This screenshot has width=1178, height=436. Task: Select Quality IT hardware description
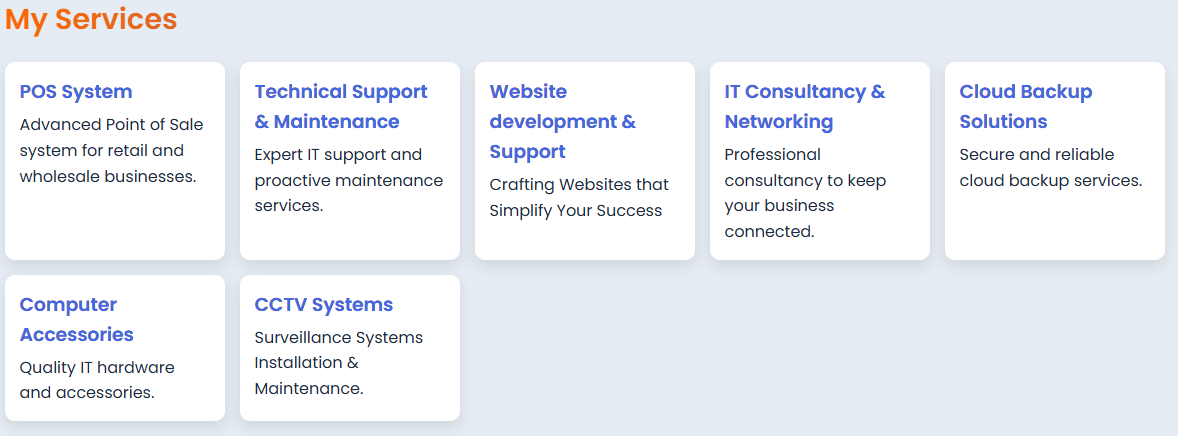(97, 380)
